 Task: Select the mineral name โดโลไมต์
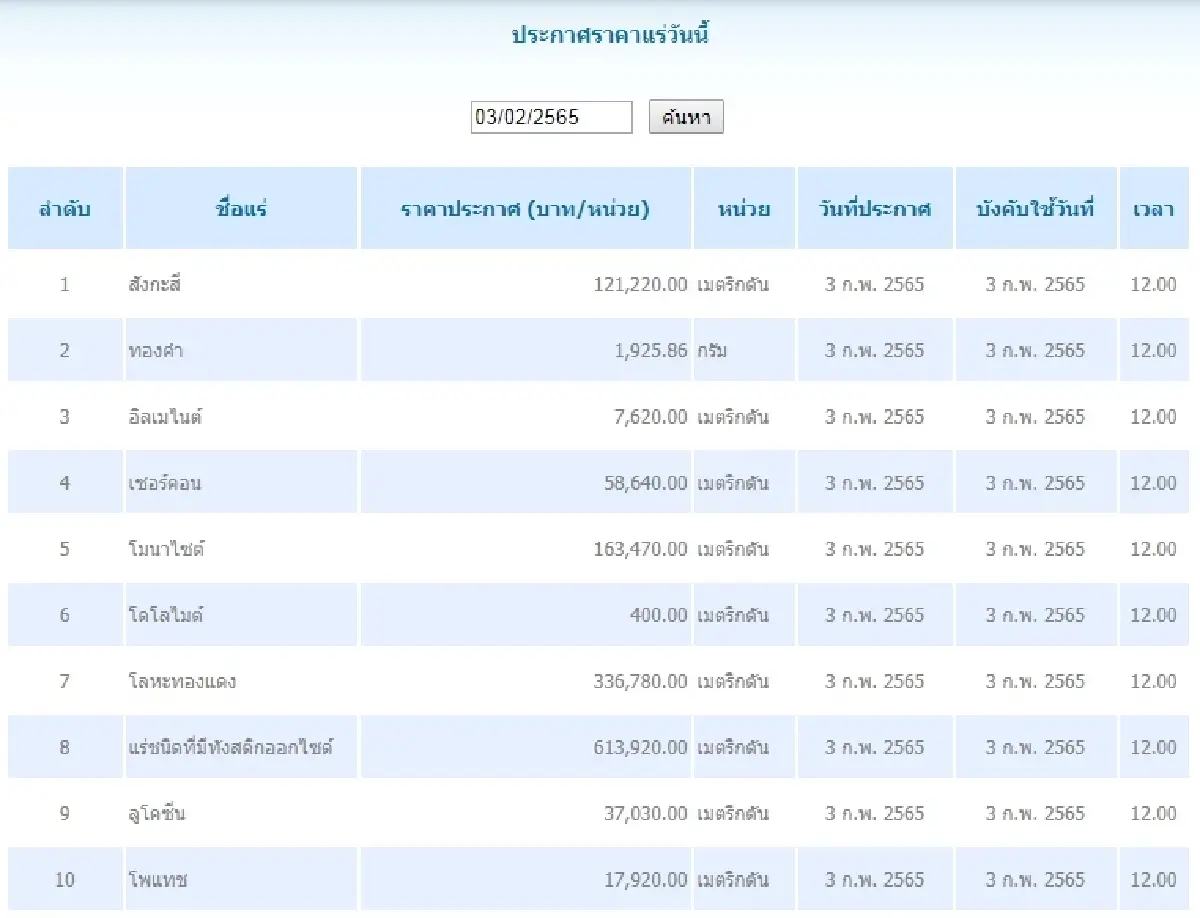166,615
